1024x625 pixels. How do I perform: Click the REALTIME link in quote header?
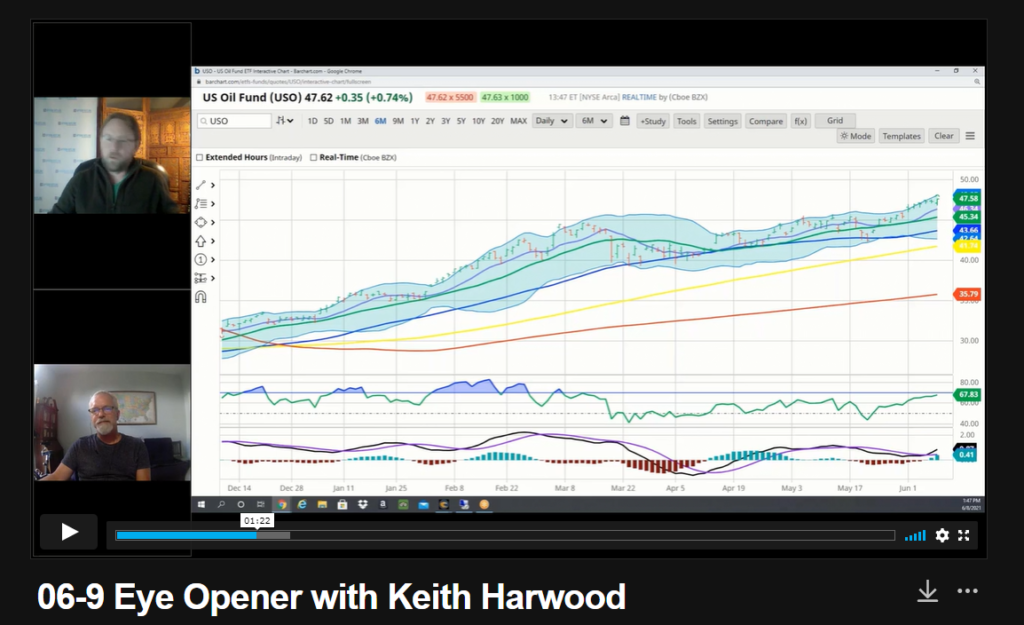pyautogui.click(x=639, y=97)
